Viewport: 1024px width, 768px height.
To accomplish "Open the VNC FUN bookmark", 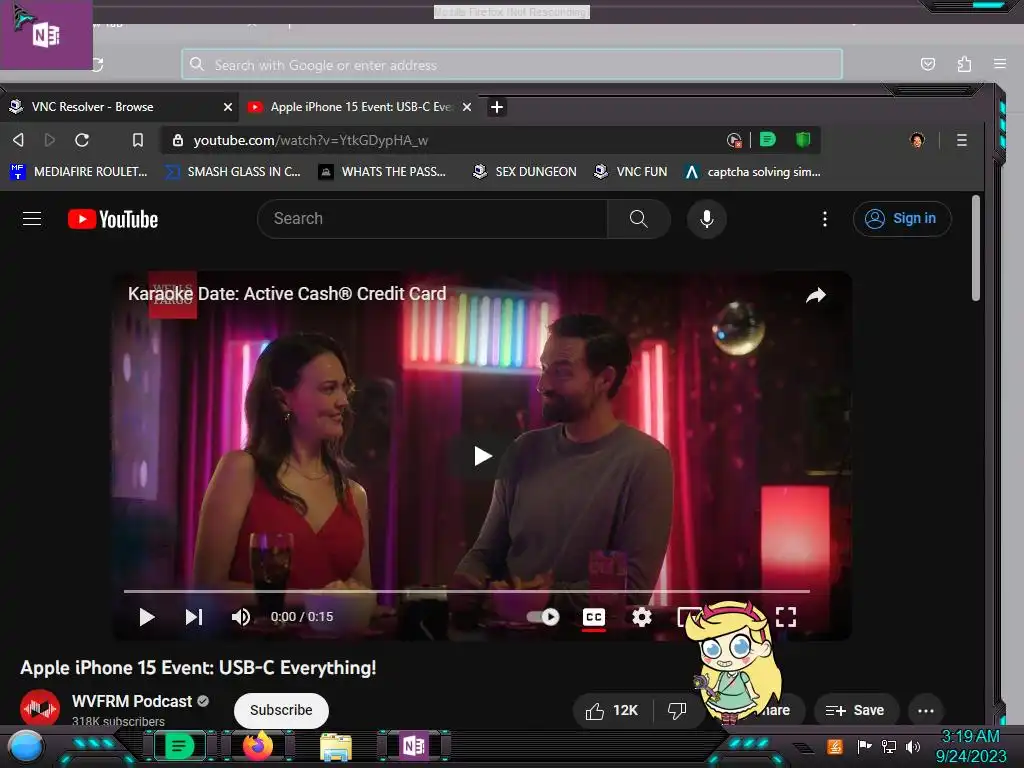I will (x=630, y=172).
